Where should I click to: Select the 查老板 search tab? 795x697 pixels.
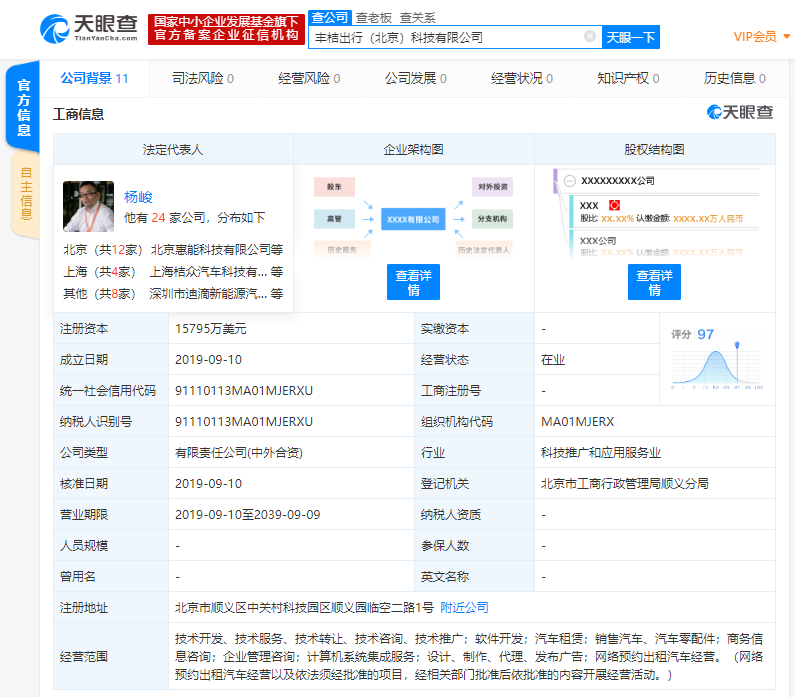(374, 18)
